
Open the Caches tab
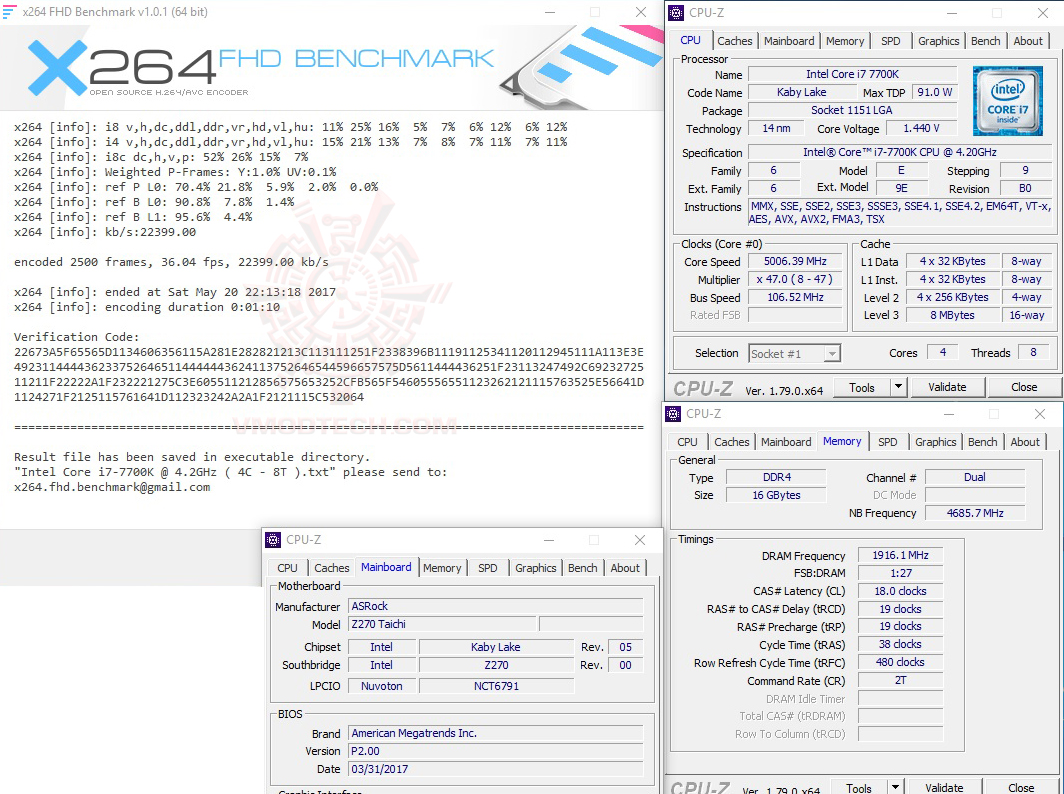click(735, 41)
